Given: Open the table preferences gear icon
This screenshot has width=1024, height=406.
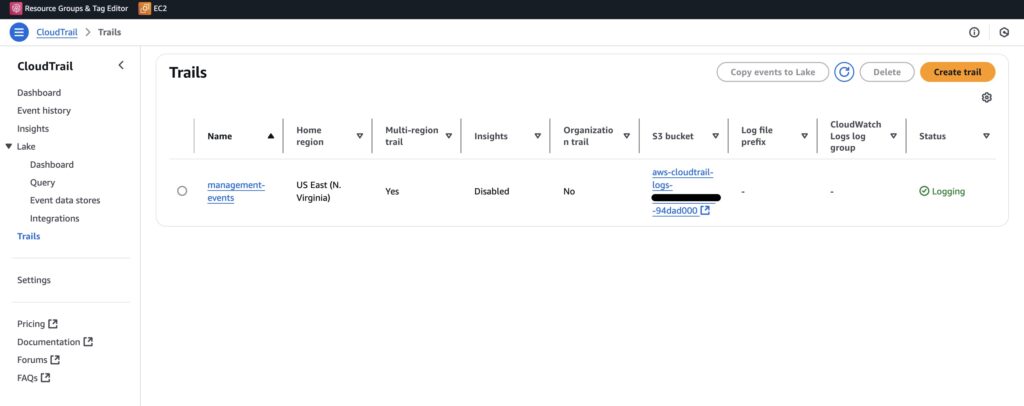Looking at the screenshot, I should pos(986,97).
